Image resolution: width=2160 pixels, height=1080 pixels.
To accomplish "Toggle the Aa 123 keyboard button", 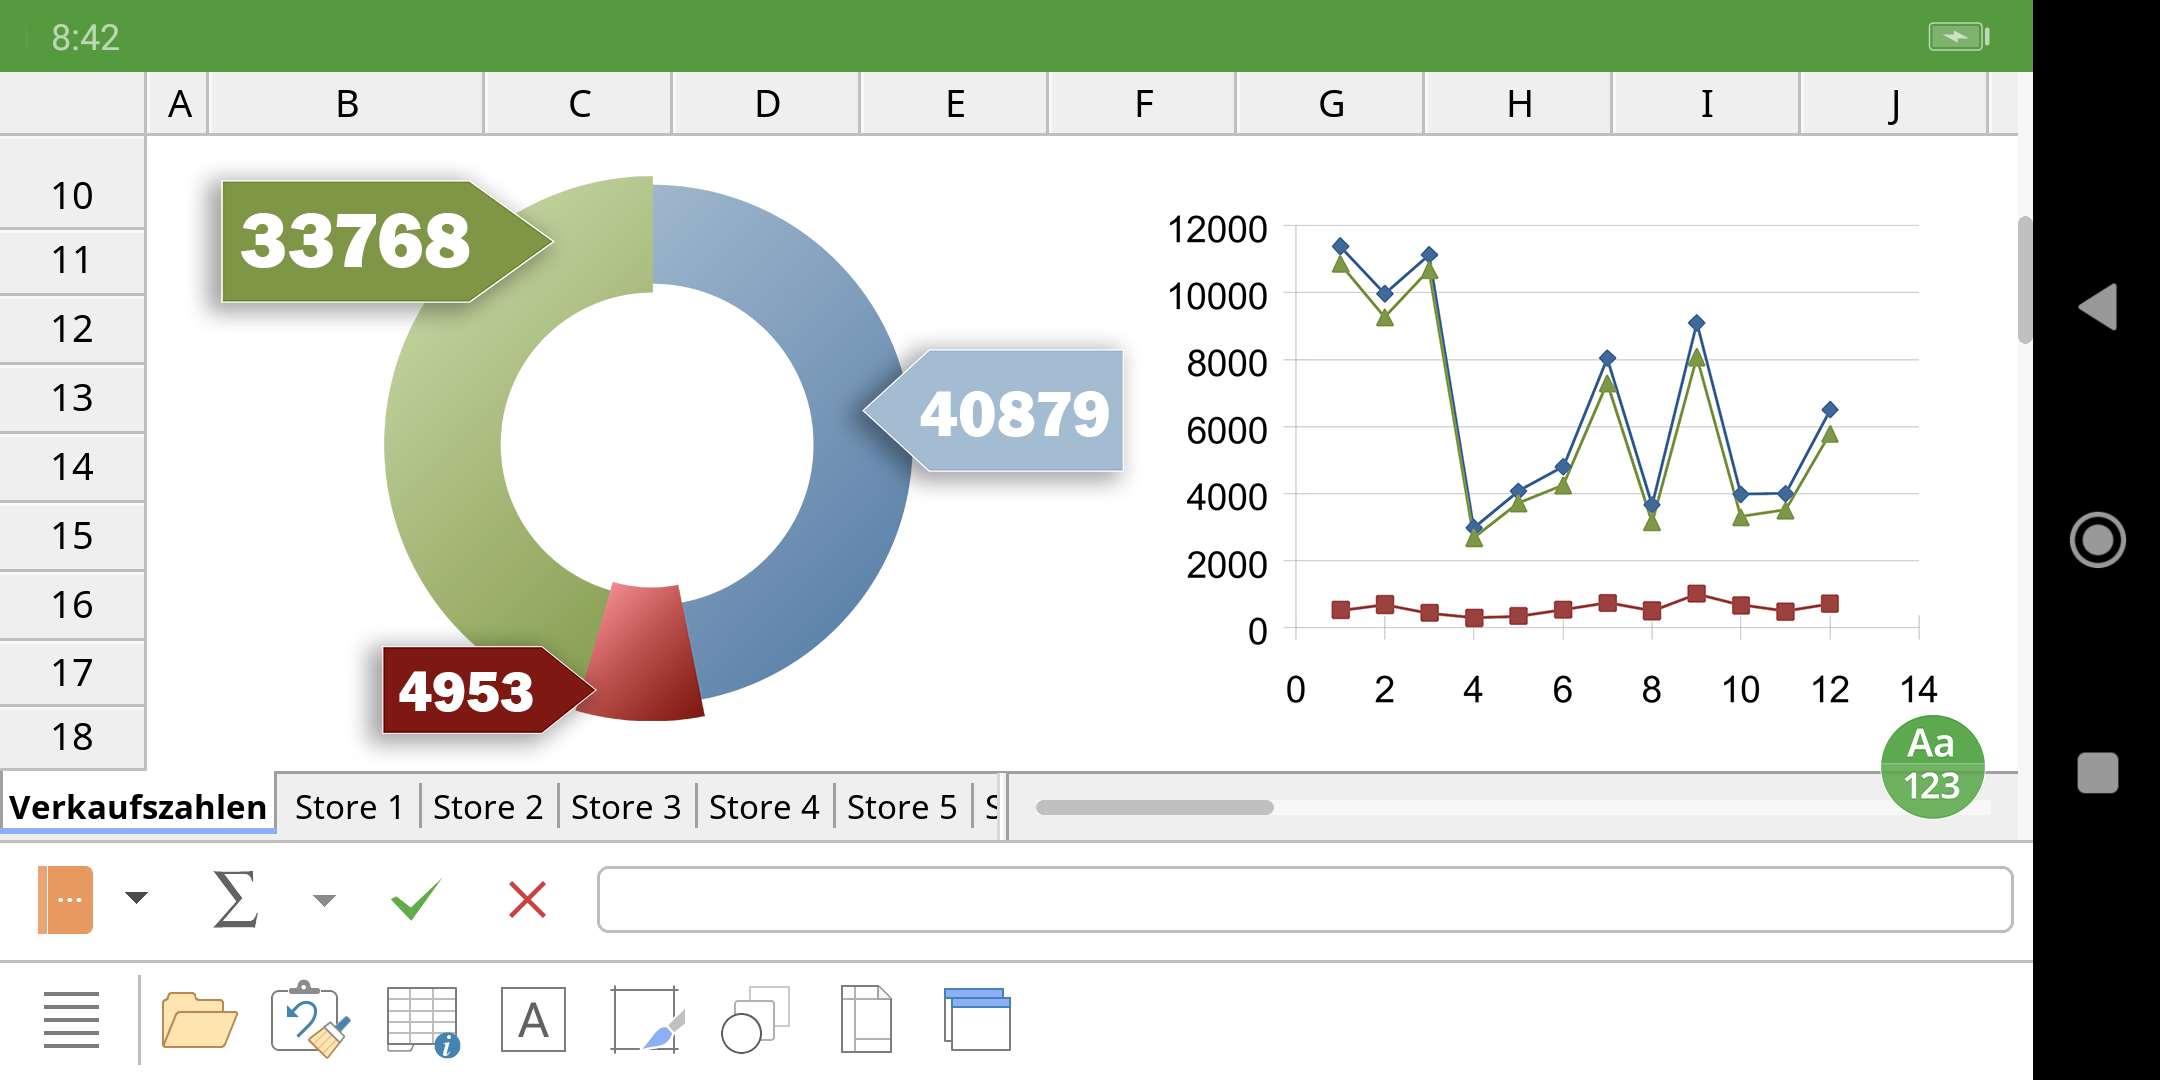I will (x=1932, y=767).
